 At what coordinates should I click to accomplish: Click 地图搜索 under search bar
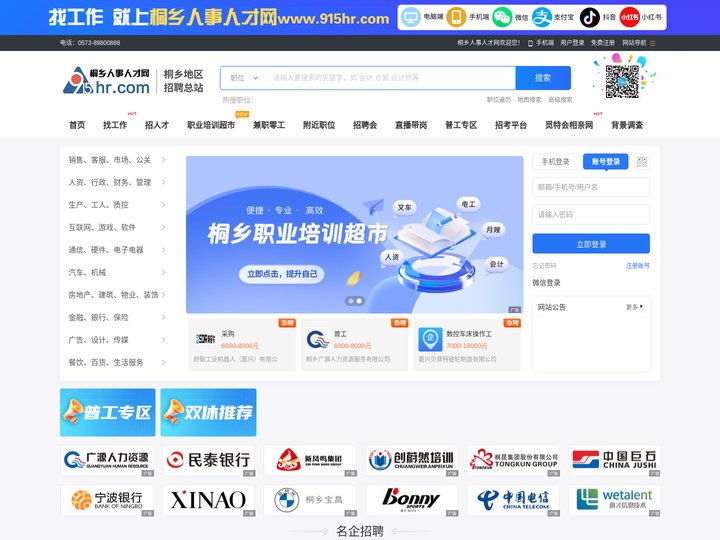(x=529, y=100)
